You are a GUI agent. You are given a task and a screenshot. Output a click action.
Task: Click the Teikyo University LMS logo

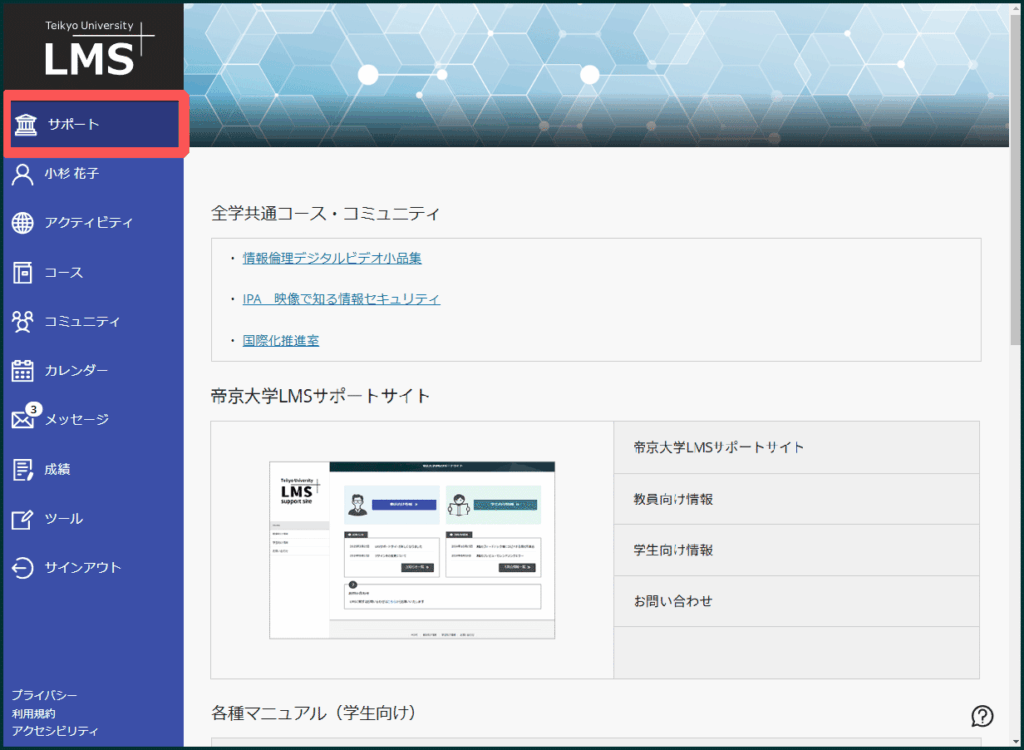pyautogui.click(x=99, y=47)
